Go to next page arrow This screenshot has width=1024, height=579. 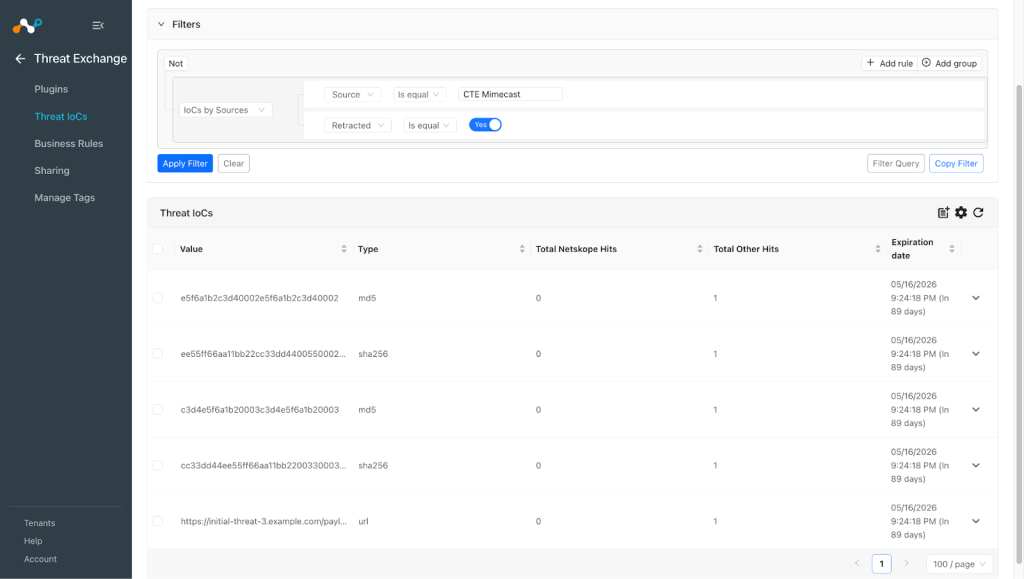click(906, 563)
